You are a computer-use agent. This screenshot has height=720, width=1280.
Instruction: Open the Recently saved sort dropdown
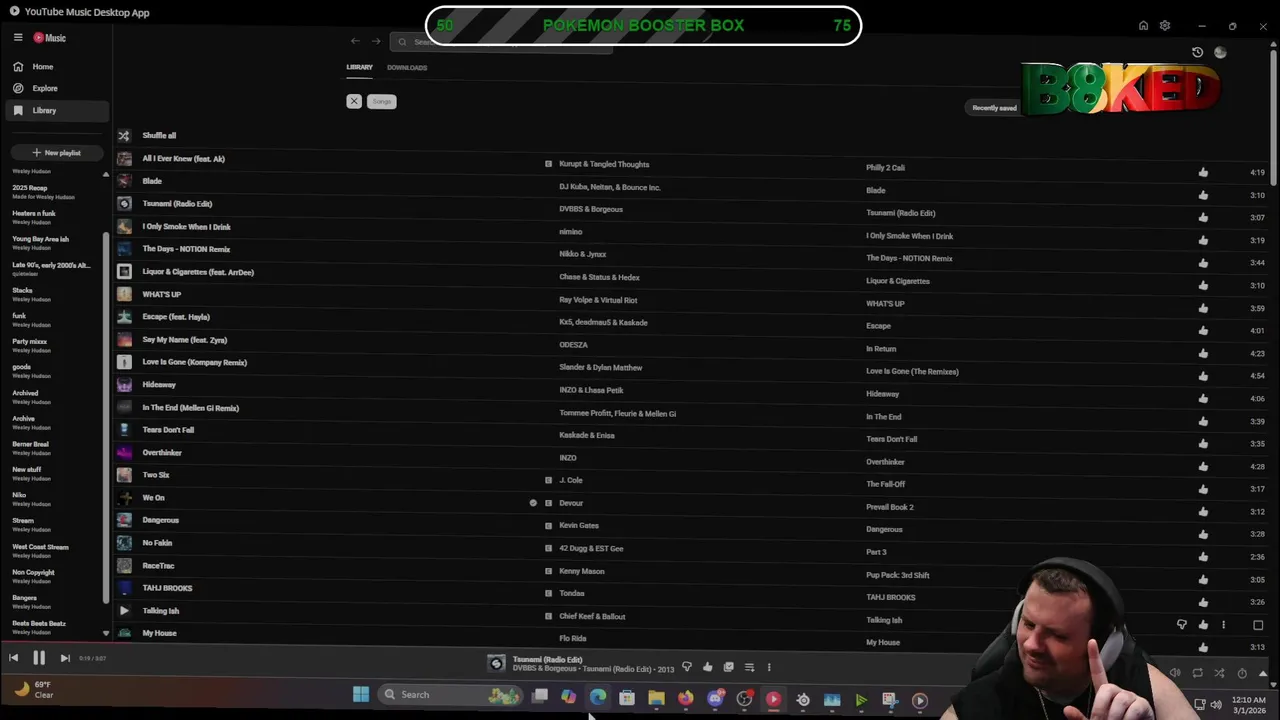pyautogui.click(x=994, y=108)
